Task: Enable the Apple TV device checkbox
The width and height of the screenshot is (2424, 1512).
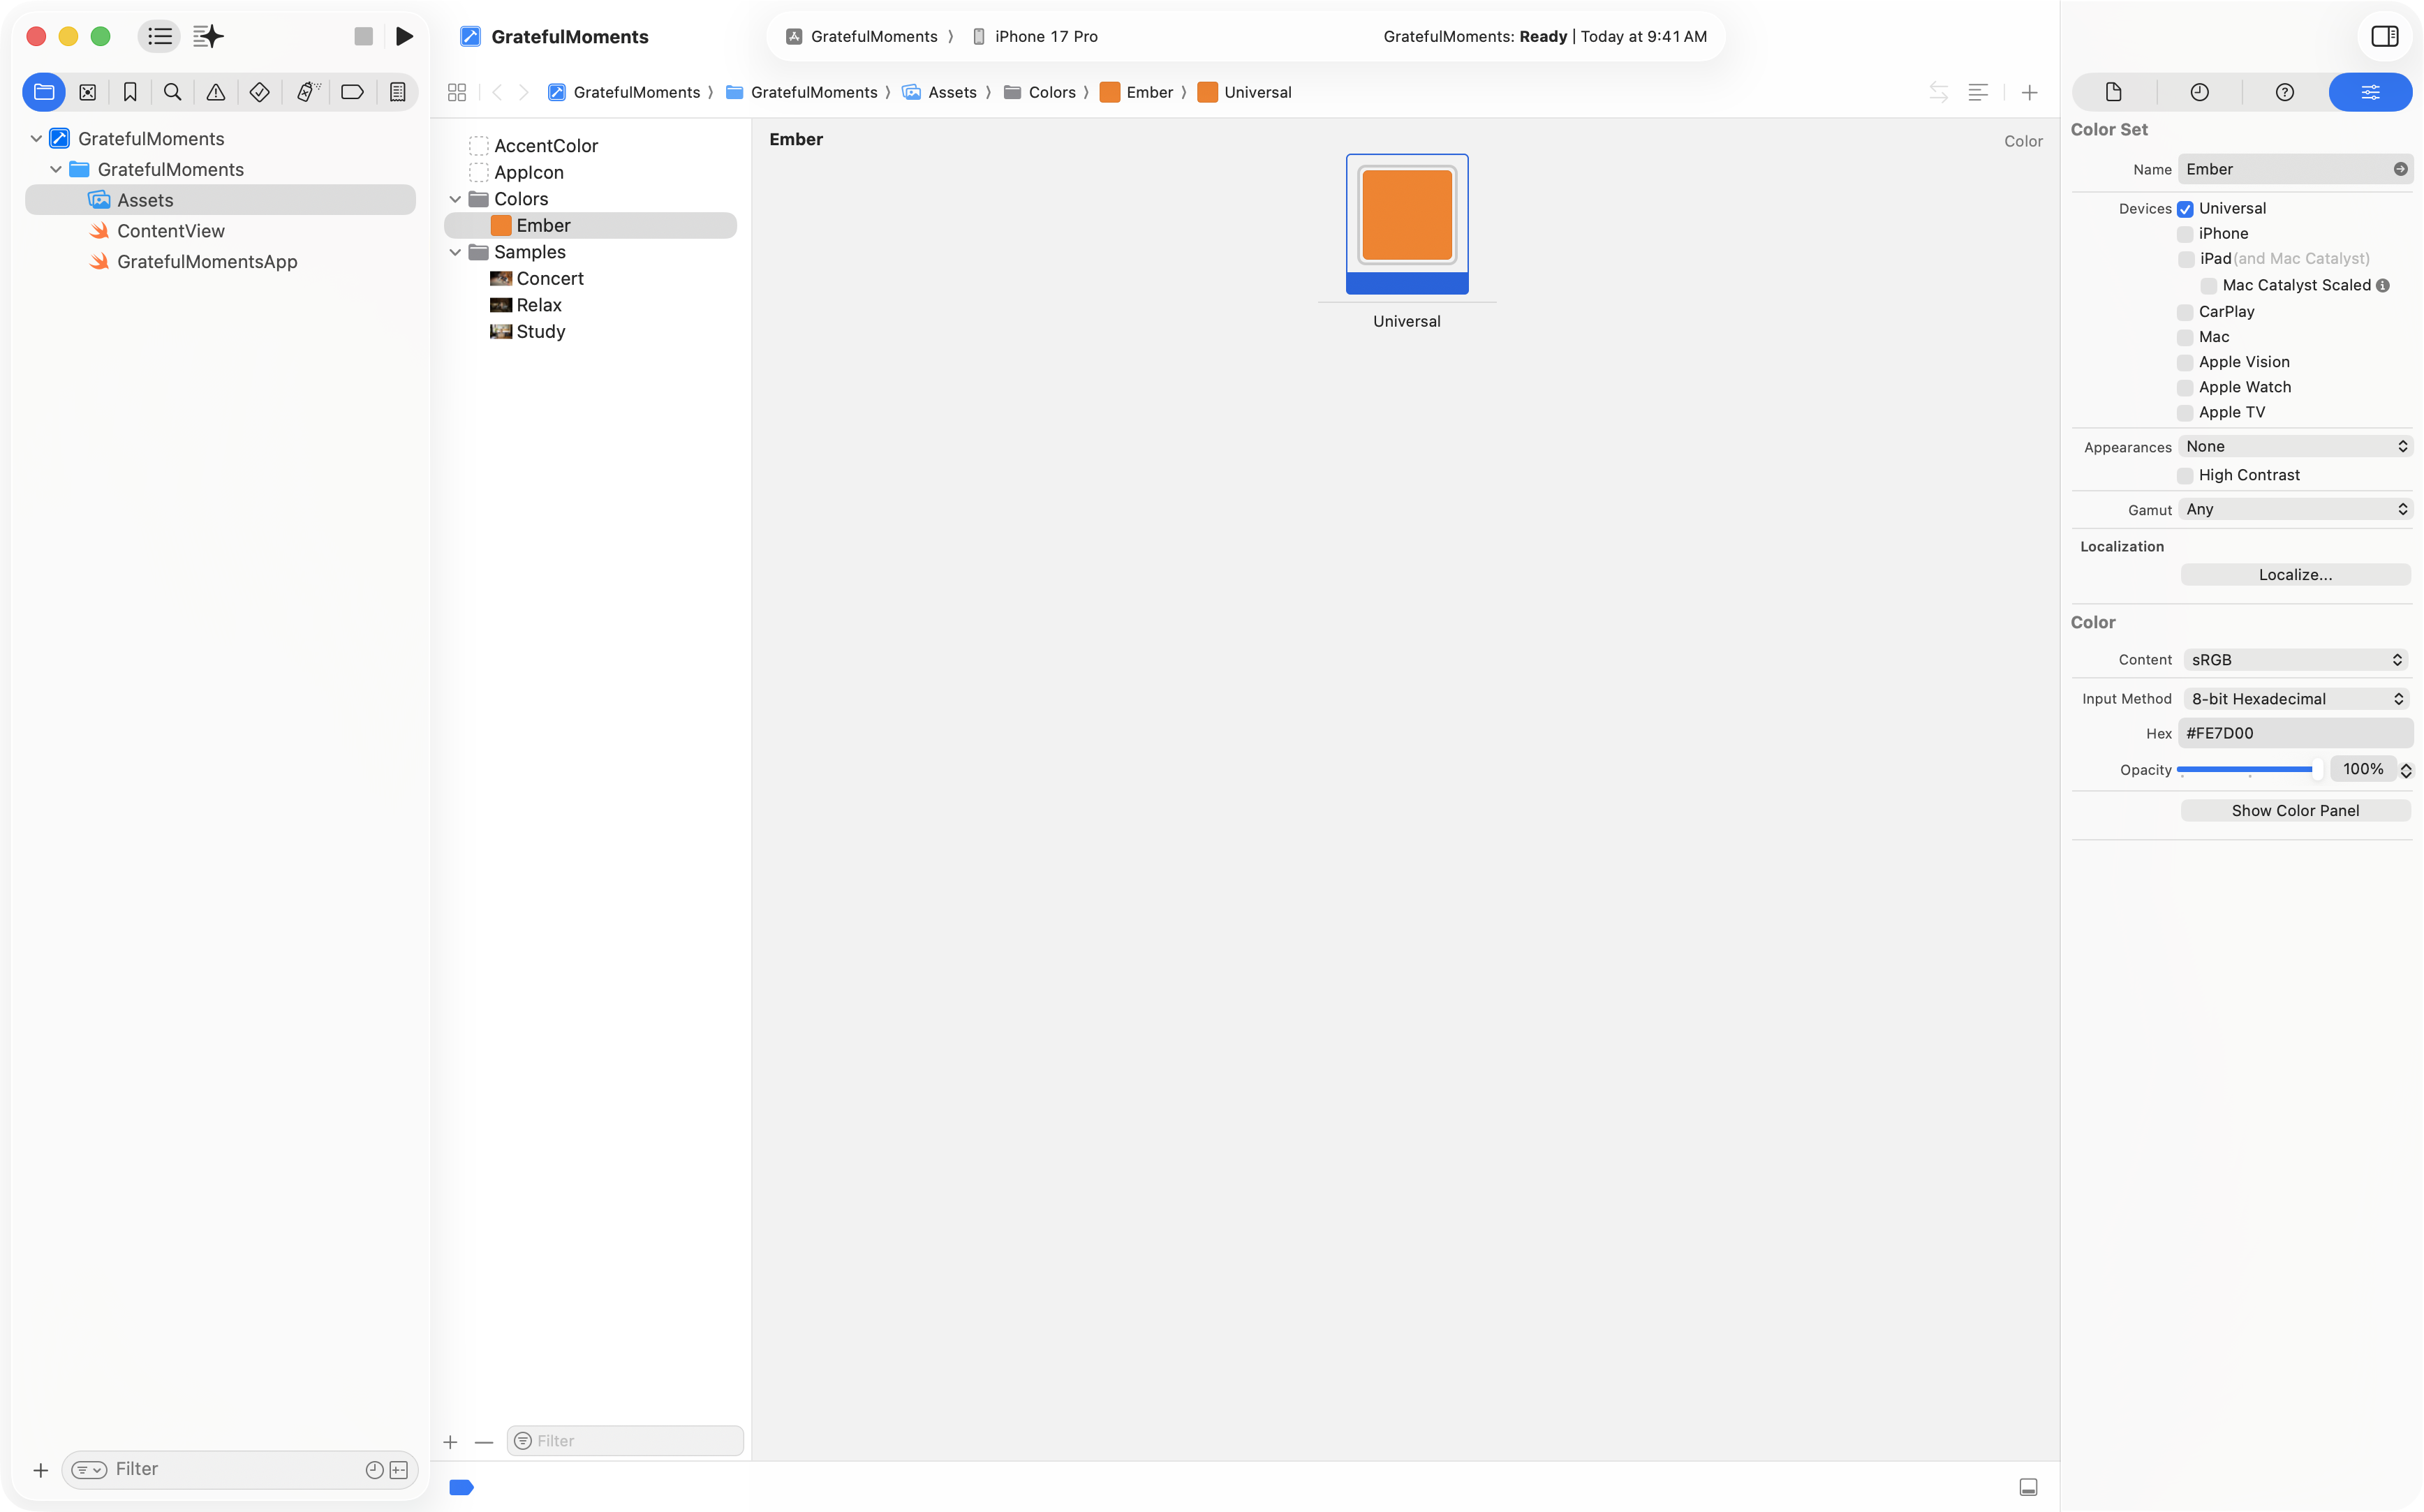Action: click(2185, 413)
